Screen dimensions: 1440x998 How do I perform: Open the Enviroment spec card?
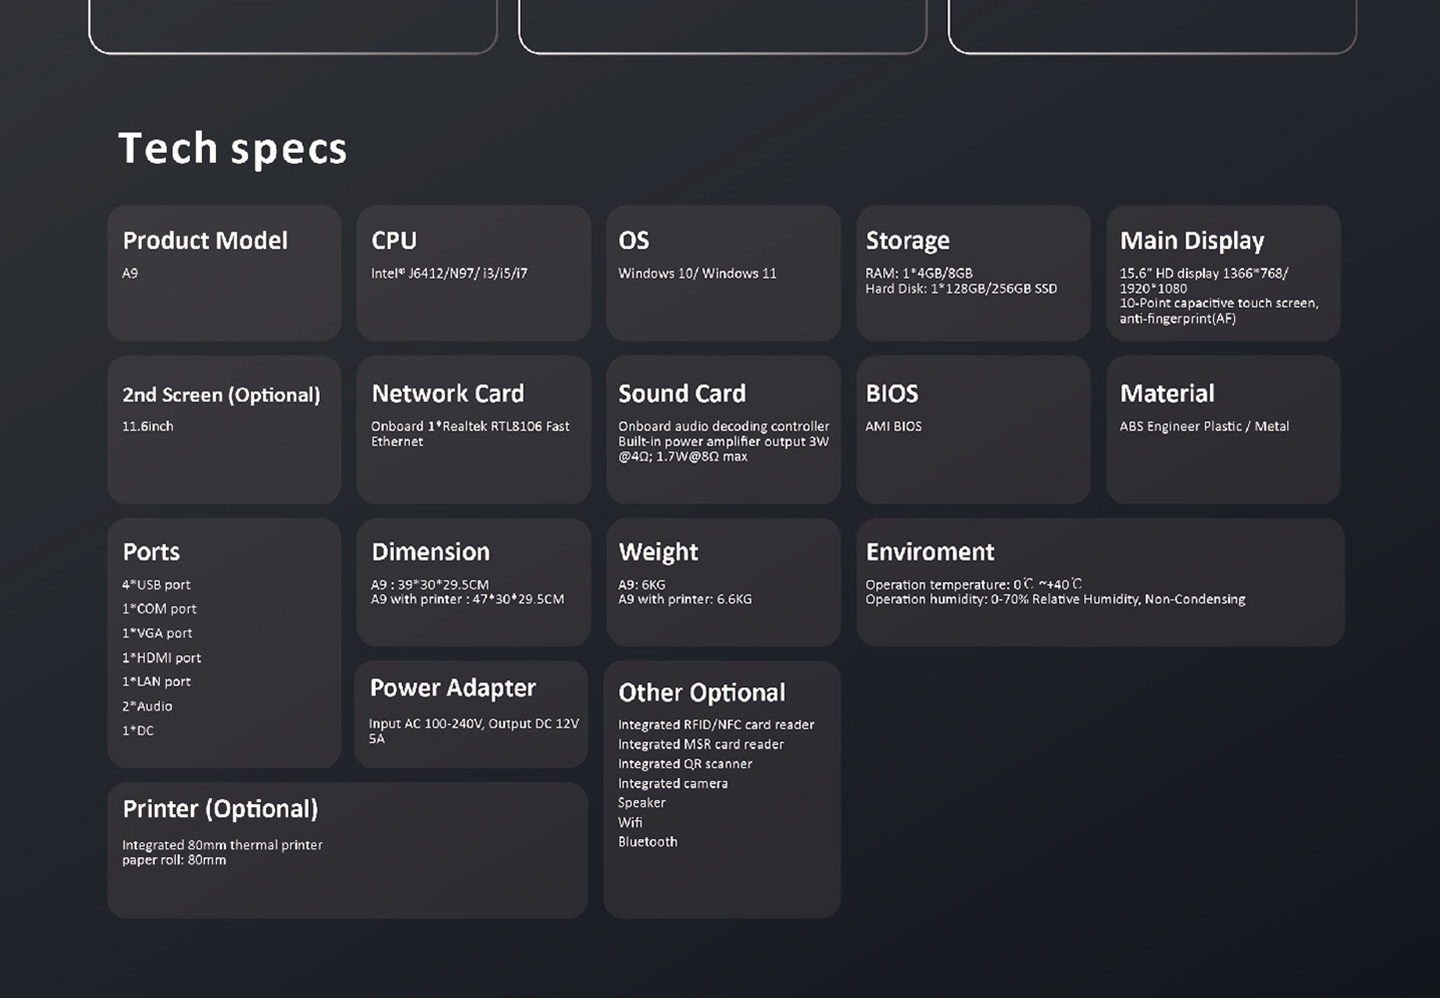[1100, 582]
